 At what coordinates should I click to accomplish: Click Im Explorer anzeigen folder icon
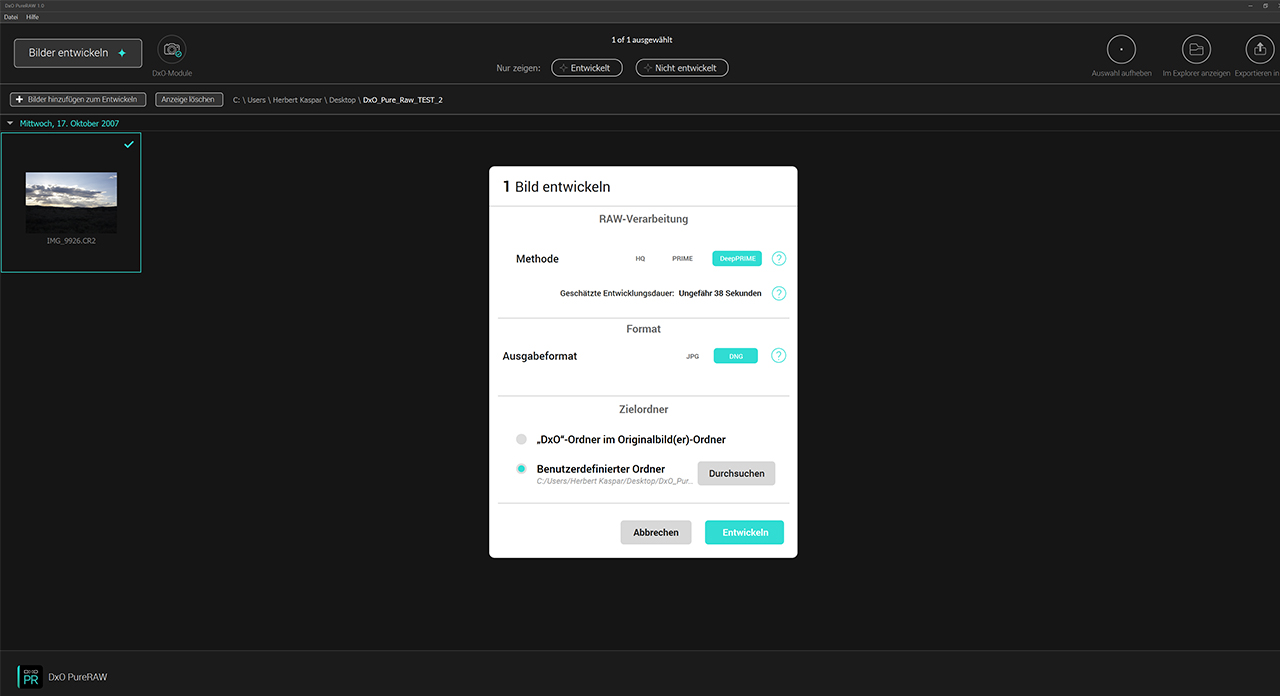point(1195,49)
